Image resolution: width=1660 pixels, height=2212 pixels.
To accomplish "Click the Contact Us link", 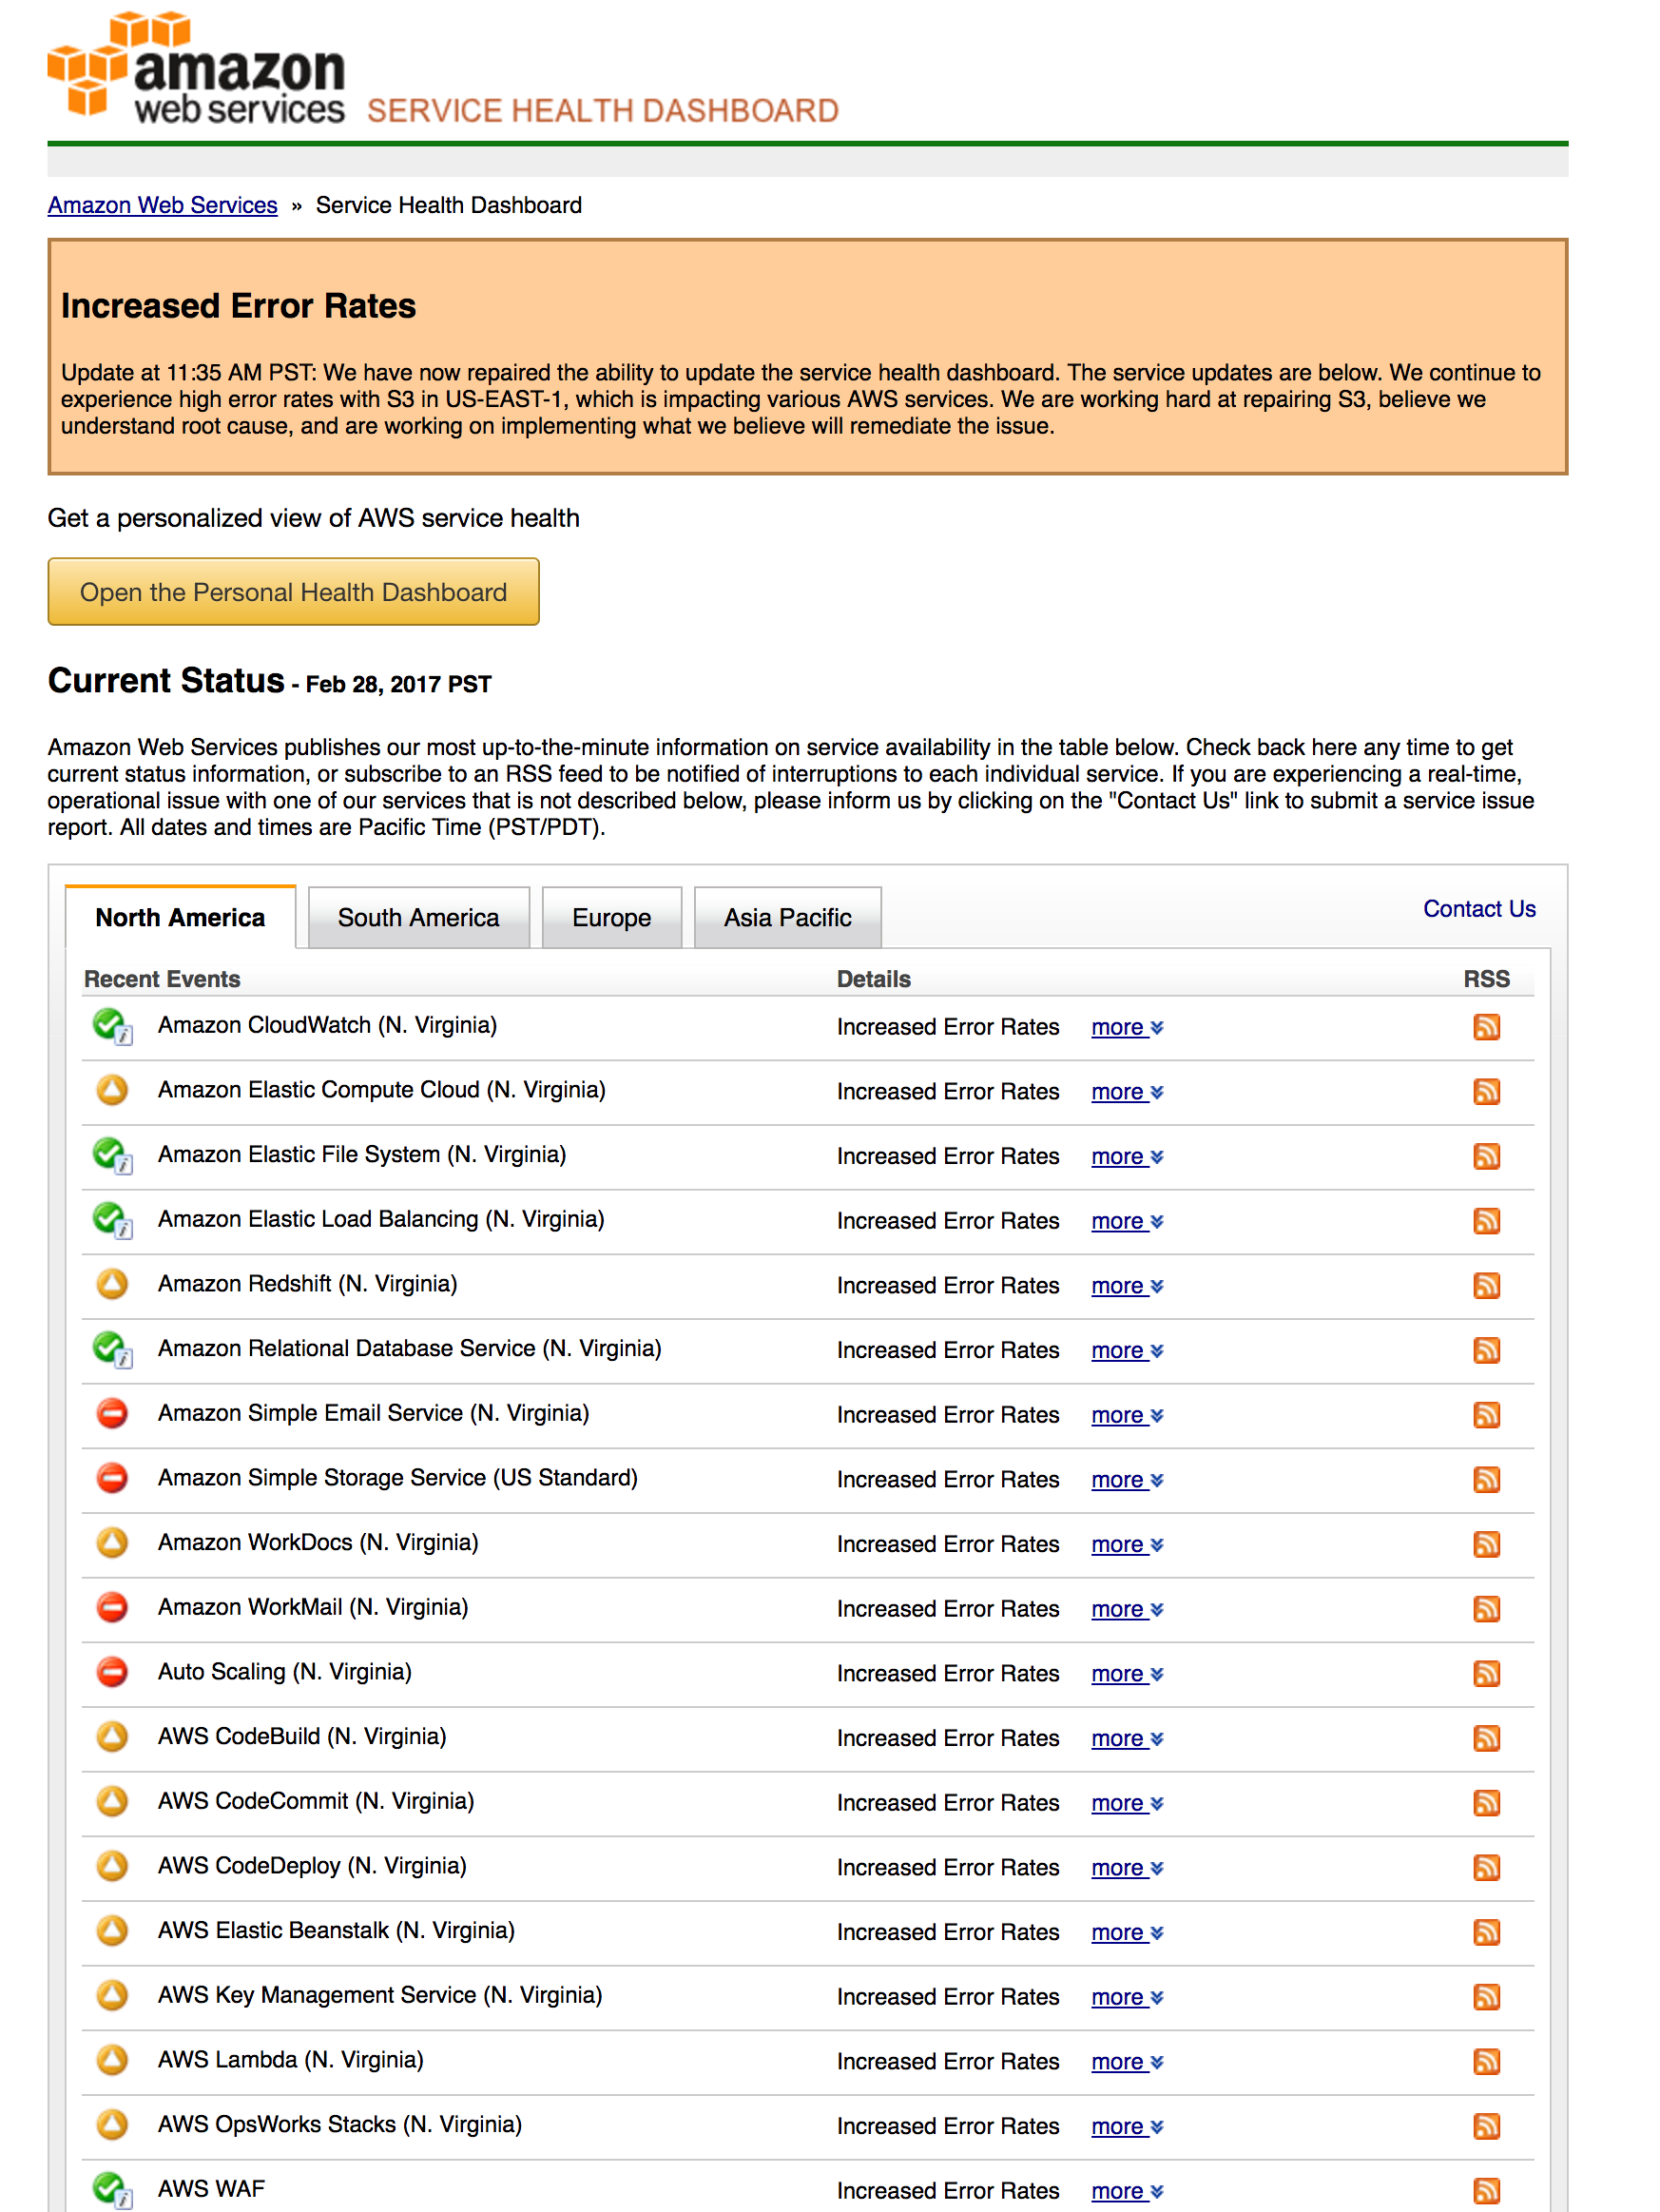I will tap(1479, 909).
